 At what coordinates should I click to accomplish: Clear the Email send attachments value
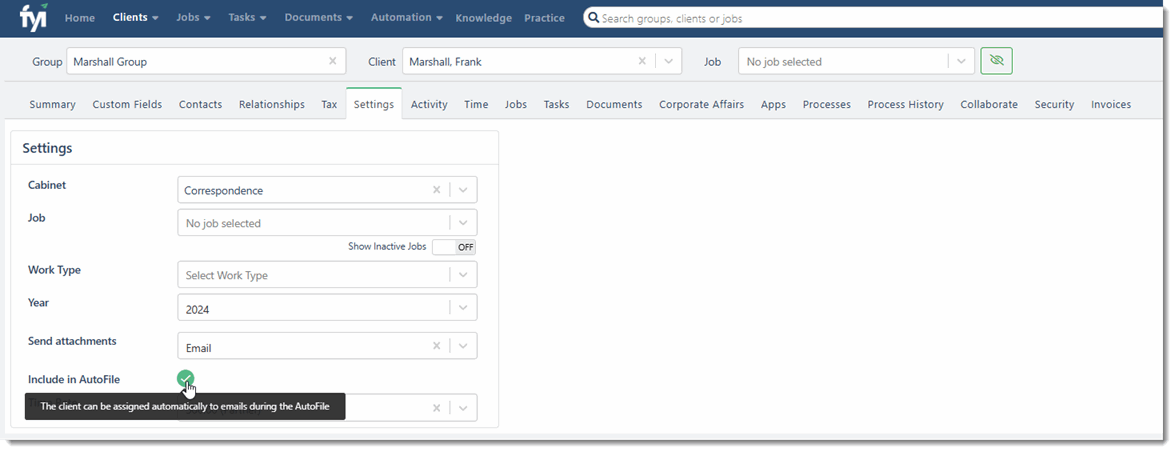tap(437, 346)
